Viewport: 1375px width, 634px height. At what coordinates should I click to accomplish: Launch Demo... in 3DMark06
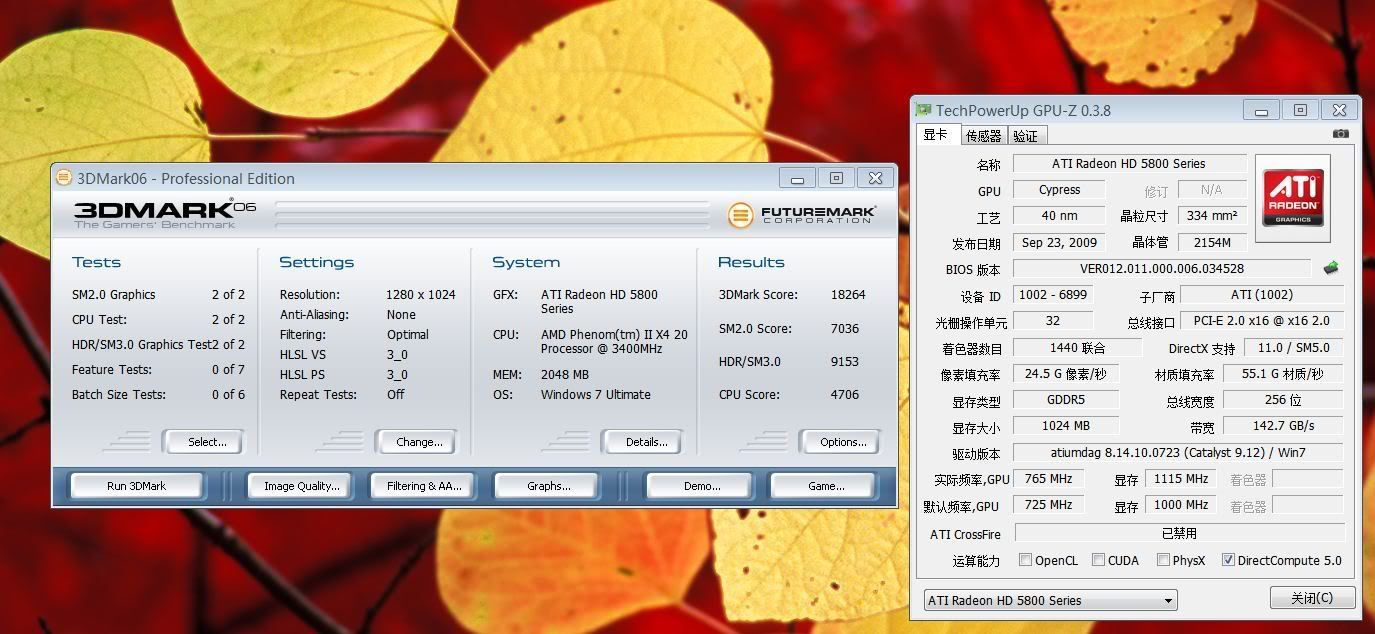701,486
